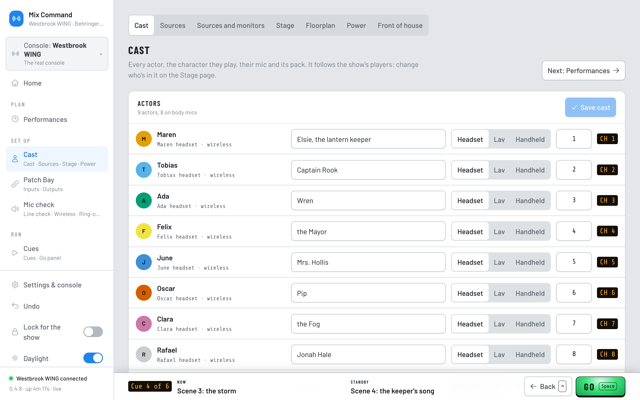Open the Floorplan tab

pyautogui.click(x=320, y=25)
